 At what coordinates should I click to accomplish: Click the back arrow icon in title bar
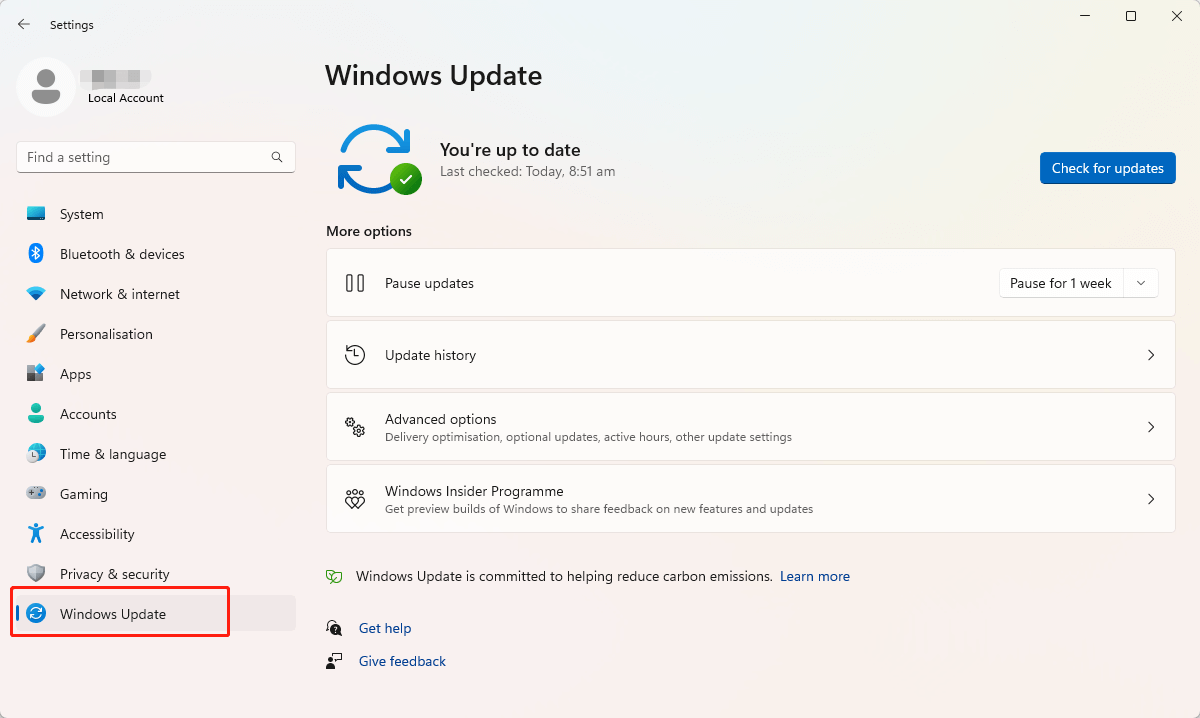coord(24,24)
